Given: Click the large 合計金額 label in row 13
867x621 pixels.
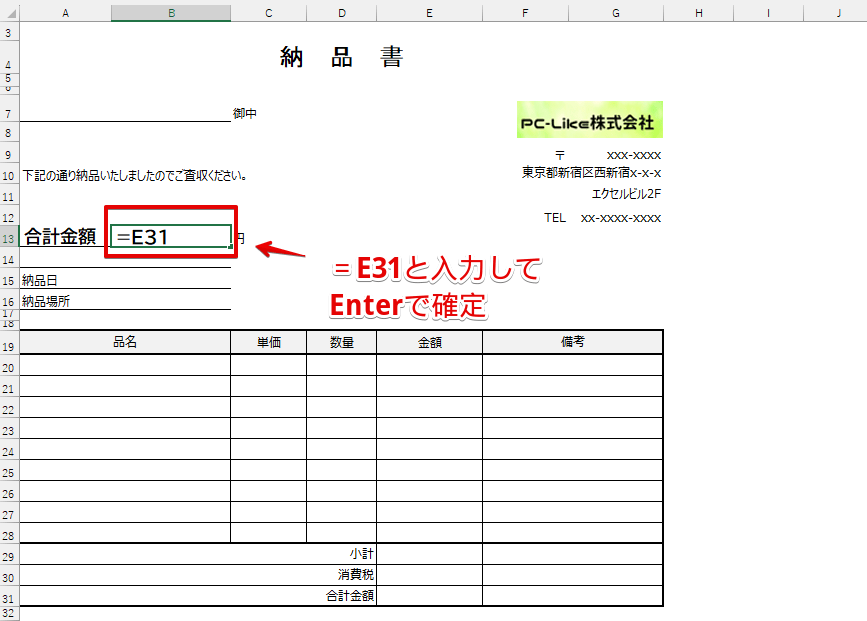Looking at the screenshot, I should 60,237.
